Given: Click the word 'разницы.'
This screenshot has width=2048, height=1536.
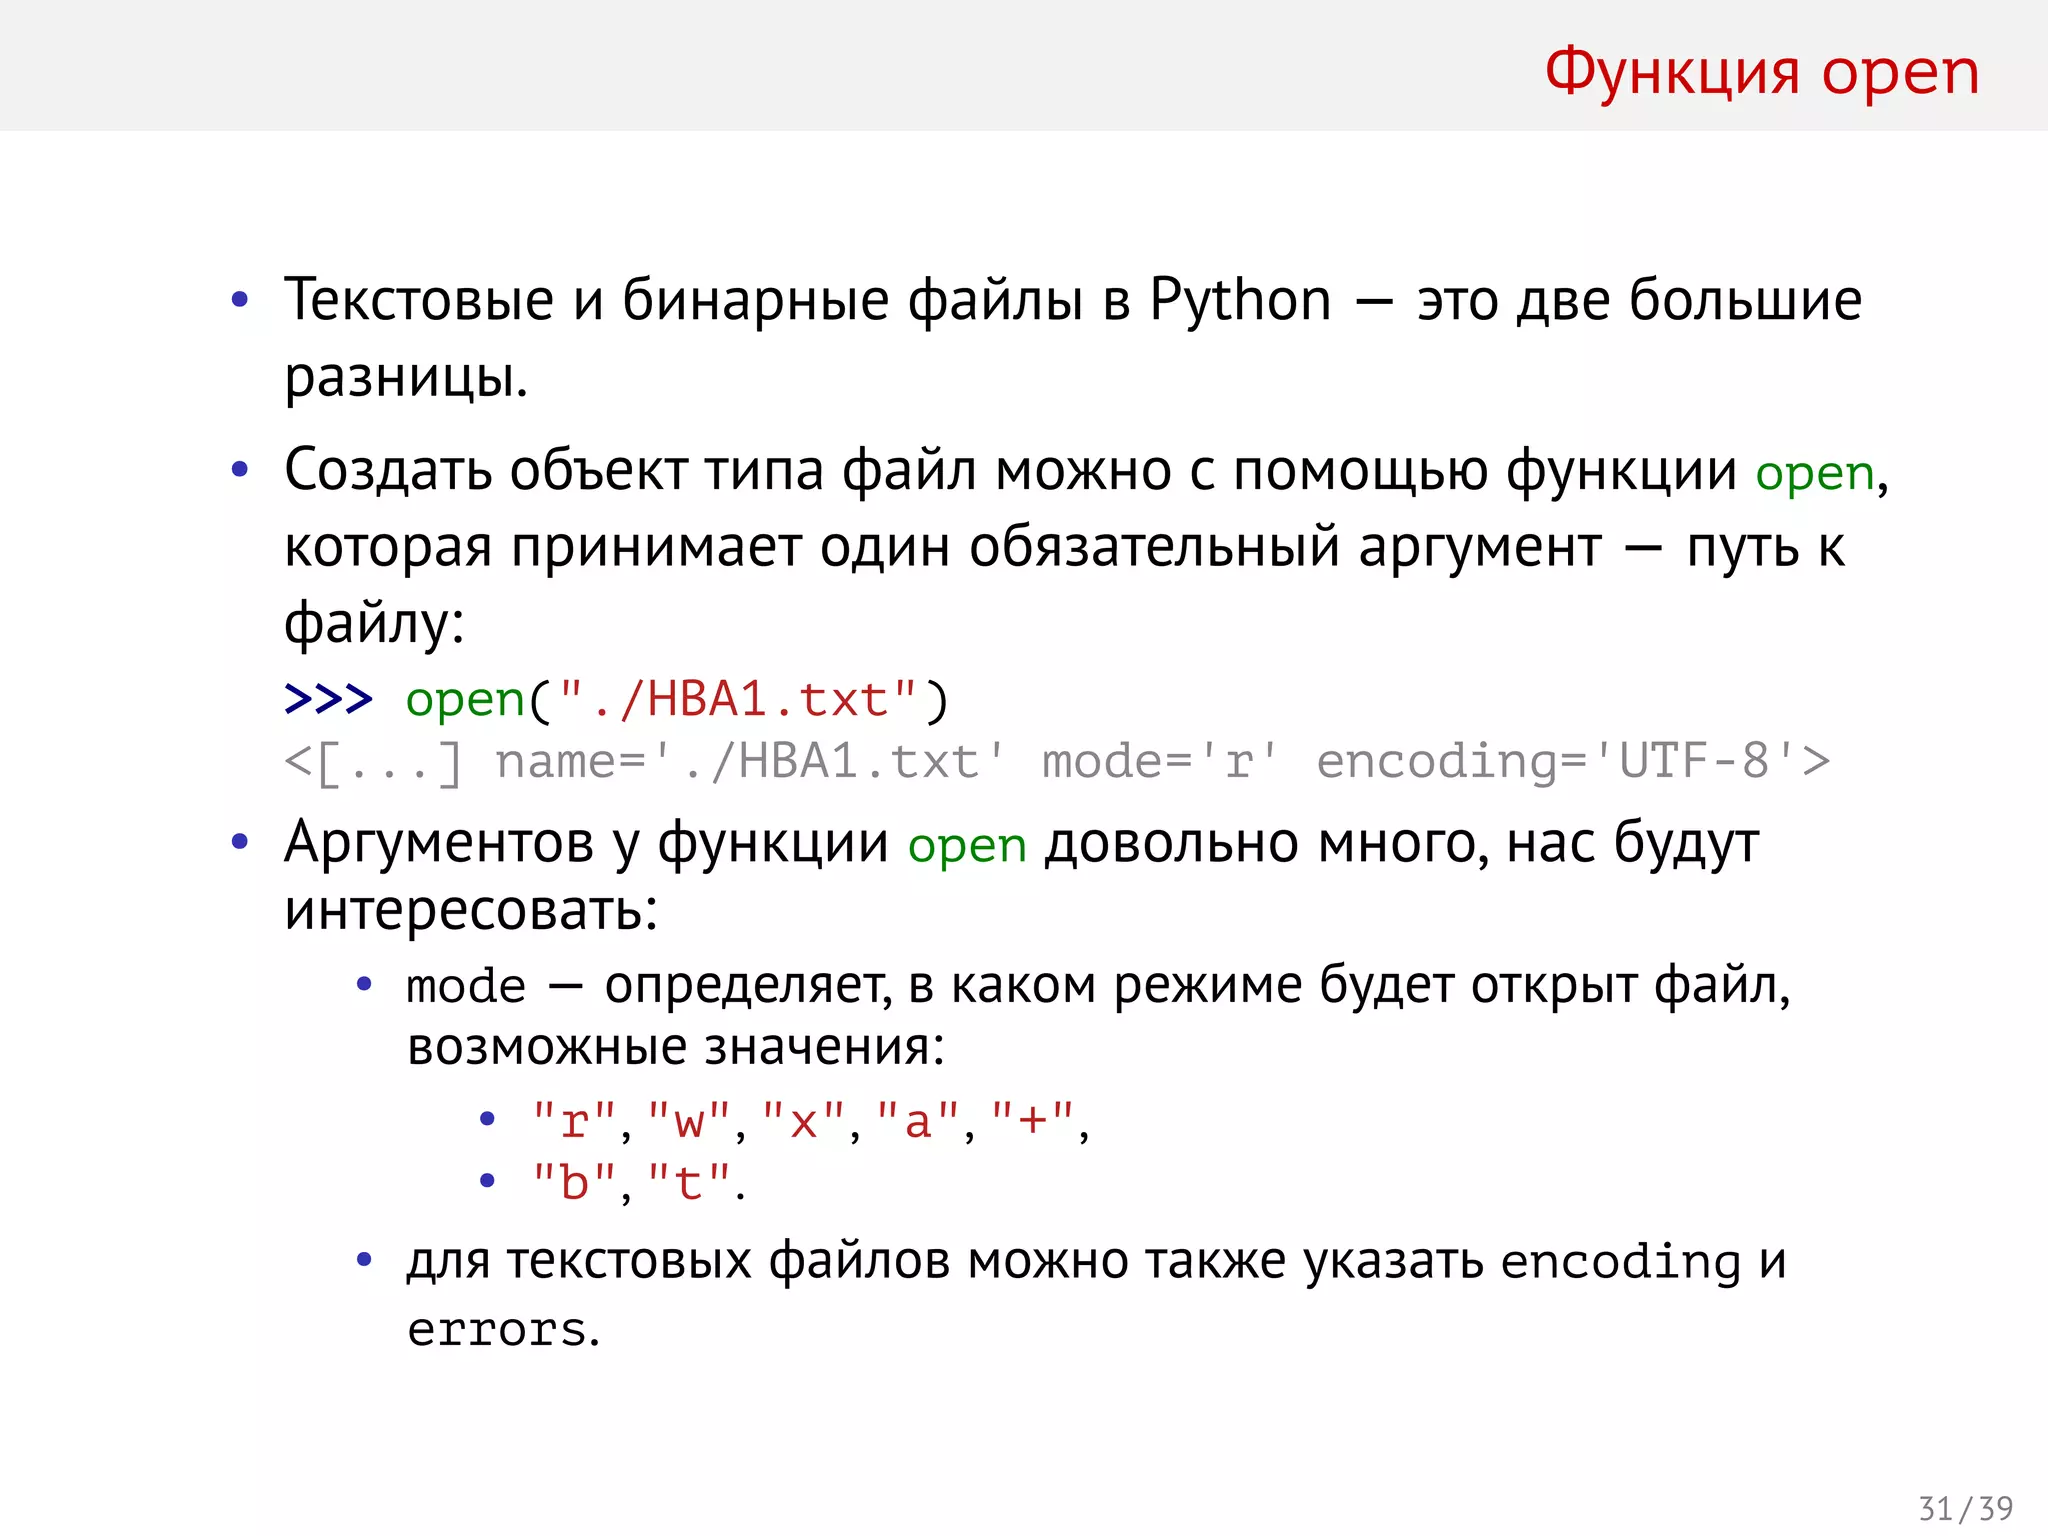Looking at the screenshot, I should [406, 377].
